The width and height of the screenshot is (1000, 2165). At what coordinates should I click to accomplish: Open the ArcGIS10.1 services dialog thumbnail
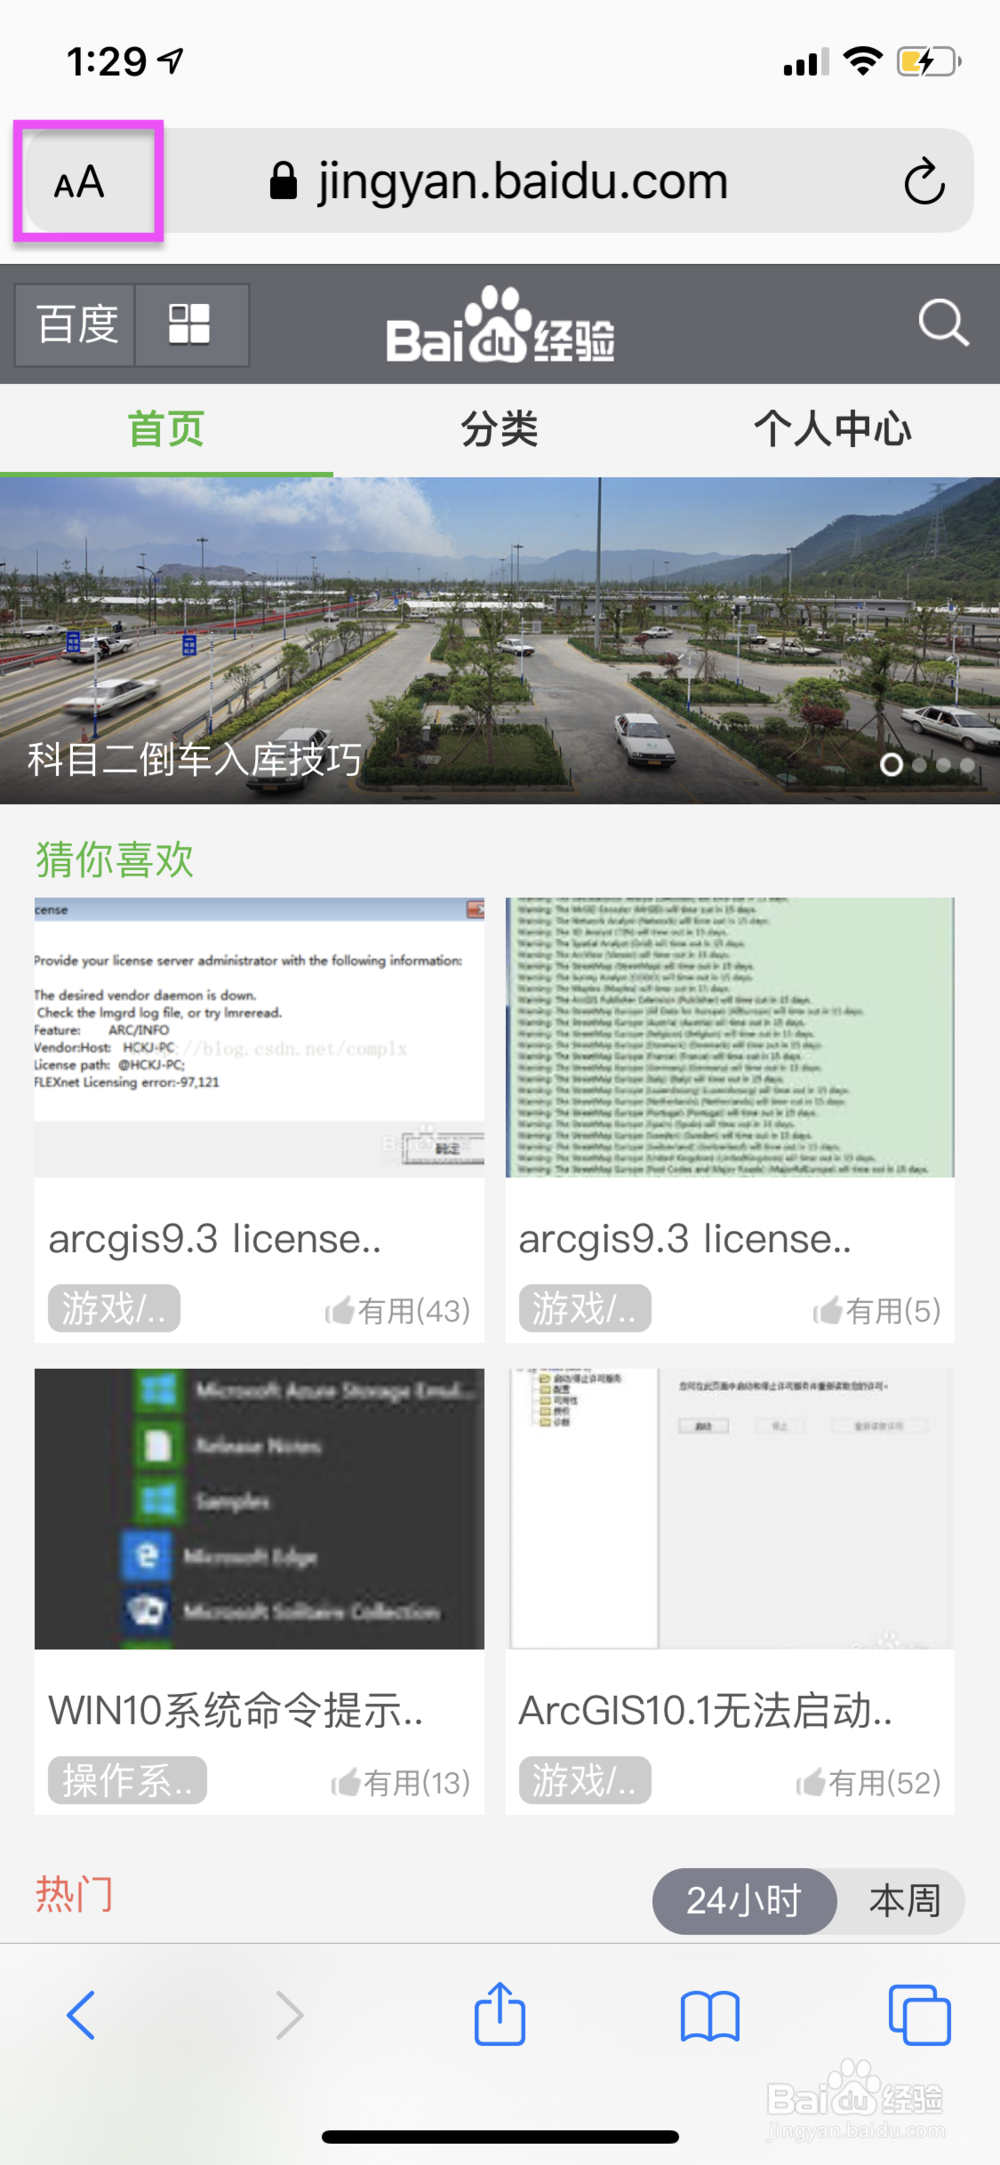[x=730, y=1509]
